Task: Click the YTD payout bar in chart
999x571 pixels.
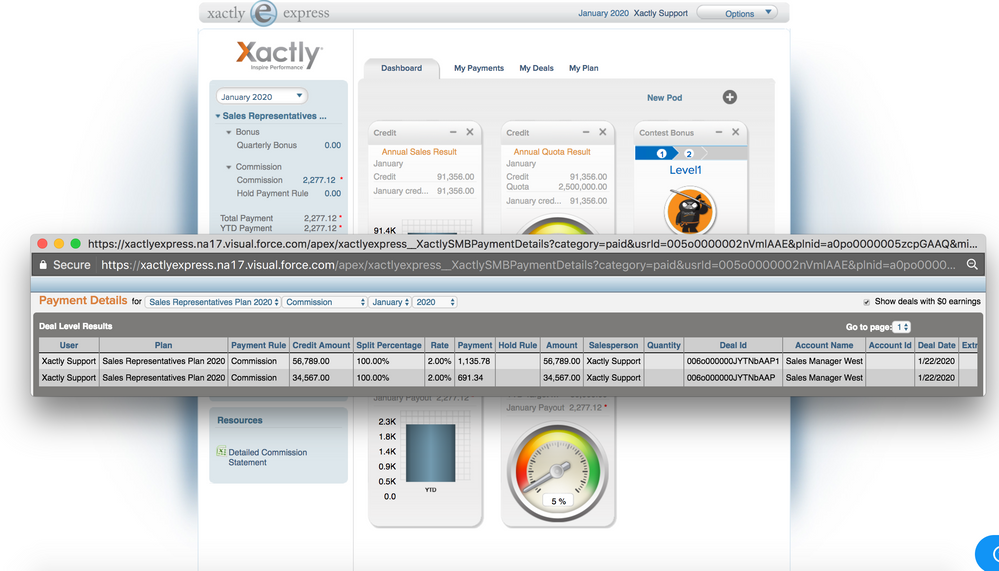Action: tap(431, 452)
